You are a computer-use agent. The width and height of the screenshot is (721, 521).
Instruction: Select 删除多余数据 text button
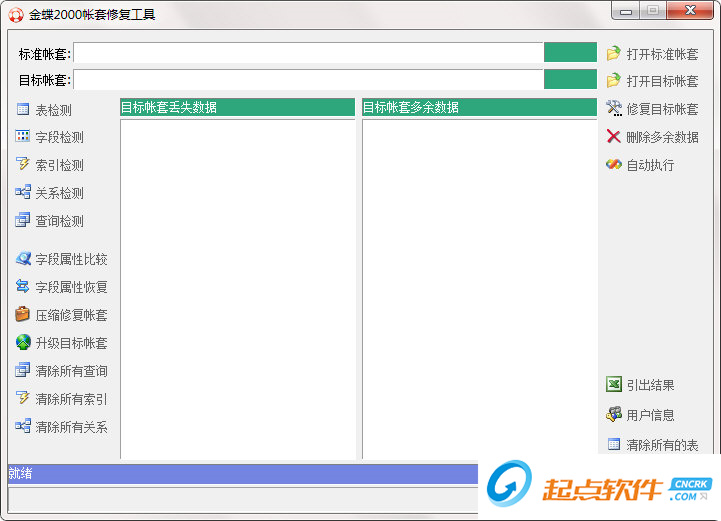pos(663,137)
